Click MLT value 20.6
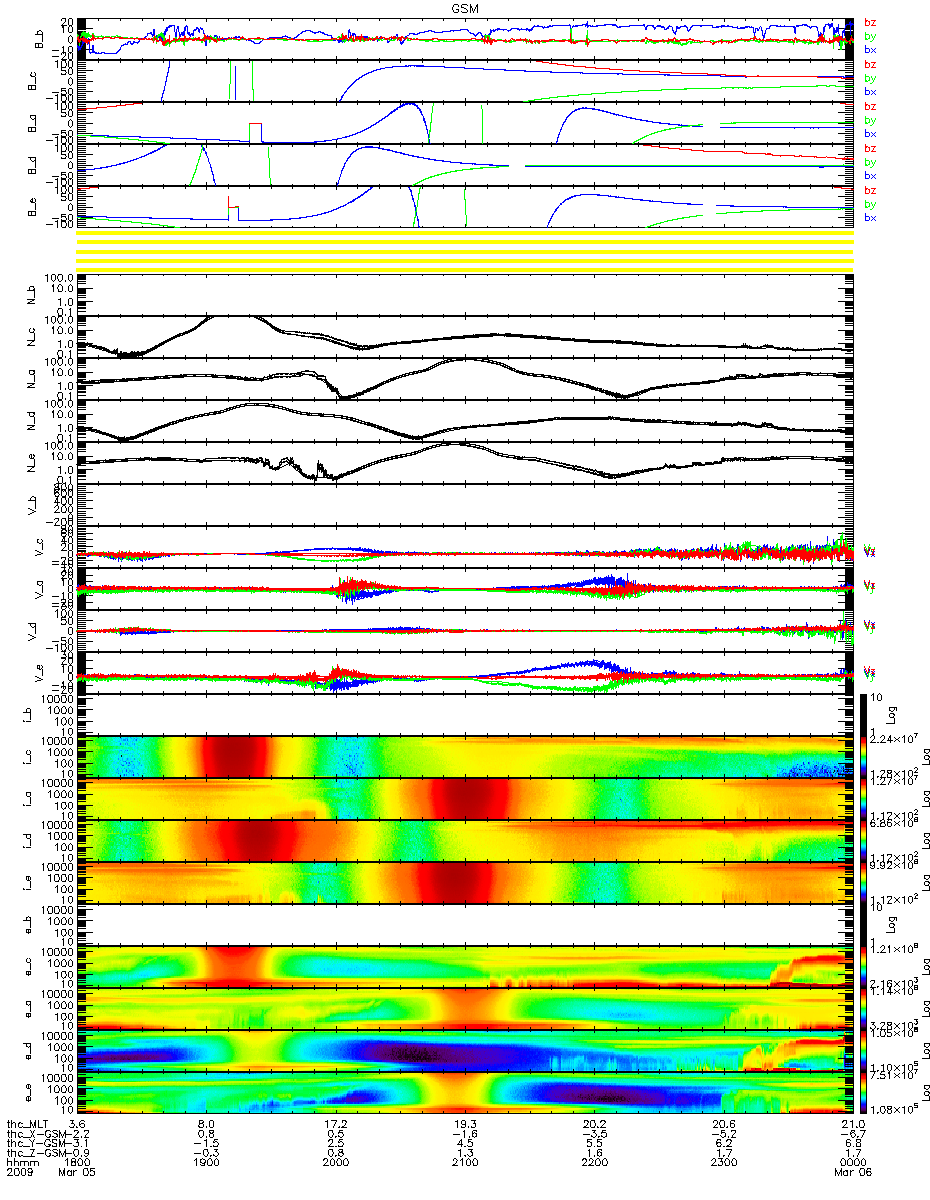Viewport: 930px width, 1200px height. 723,1122
